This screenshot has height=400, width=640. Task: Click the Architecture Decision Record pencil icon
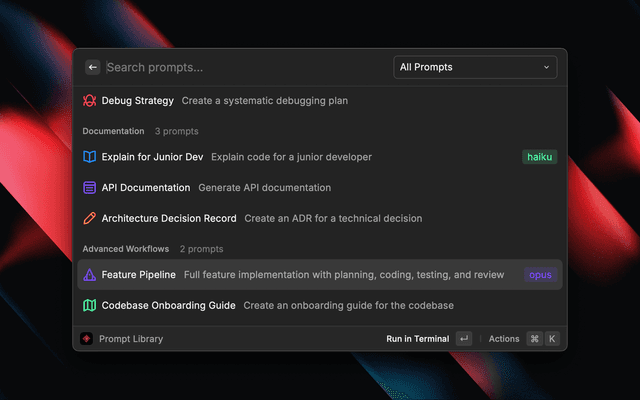tap(89, 218)
